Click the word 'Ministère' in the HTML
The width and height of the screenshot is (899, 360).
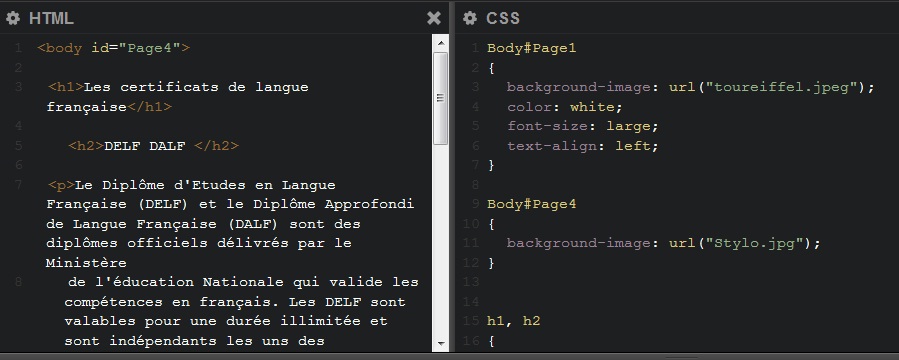[87, 263]
